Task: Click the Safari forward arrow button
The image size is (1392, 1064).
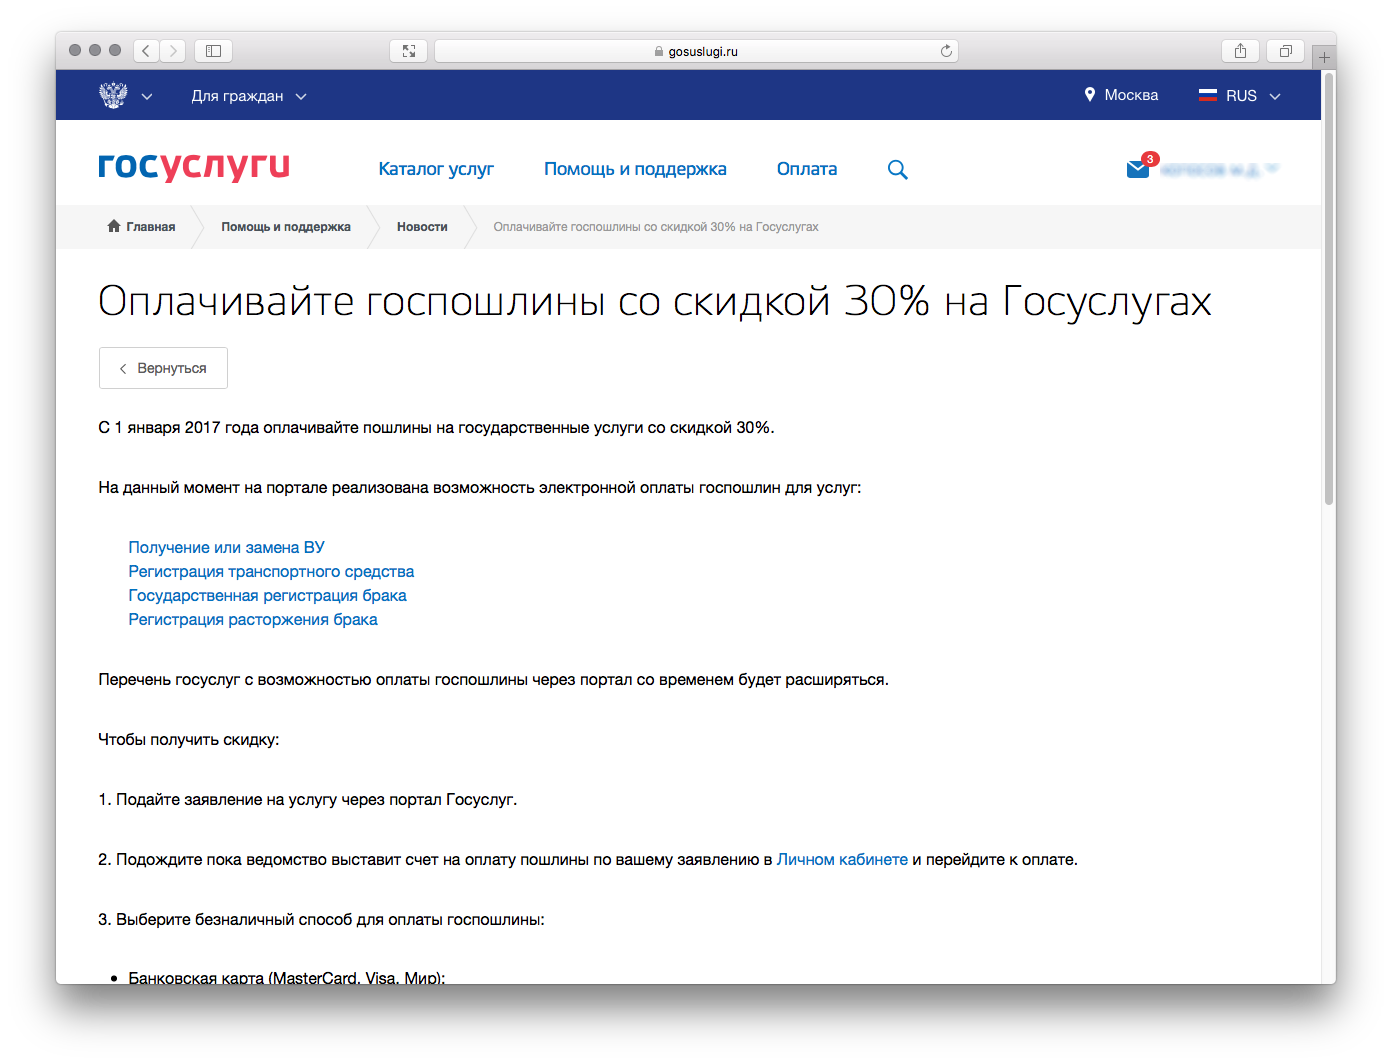Action: tap(173, 51)
